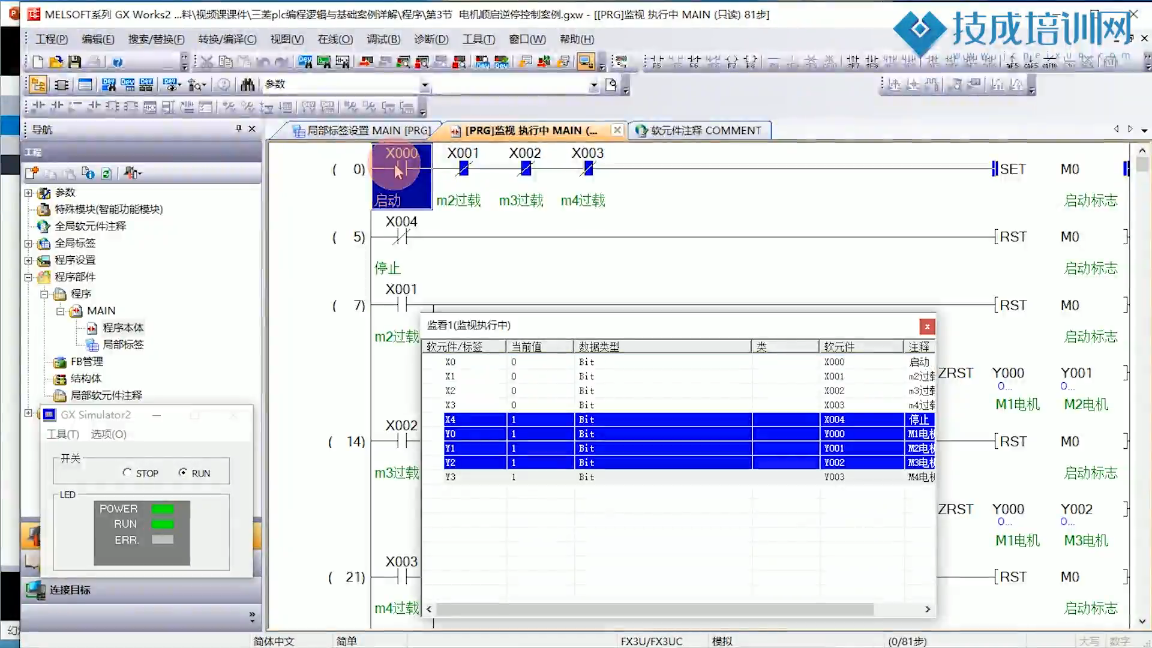Open the 调试(B) menu
Image resolution: width=1152 pixels, height=648 pixels.
click(x=384, y=39)
